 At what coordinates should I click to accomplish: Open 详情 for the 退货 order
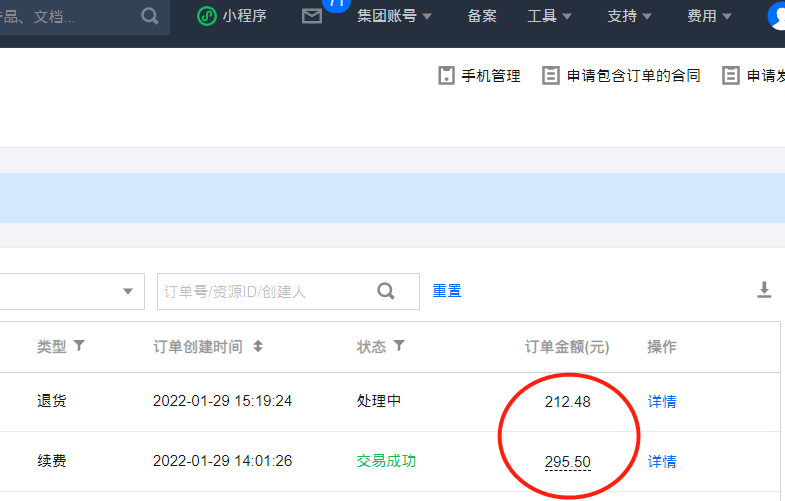click(662, 401)
